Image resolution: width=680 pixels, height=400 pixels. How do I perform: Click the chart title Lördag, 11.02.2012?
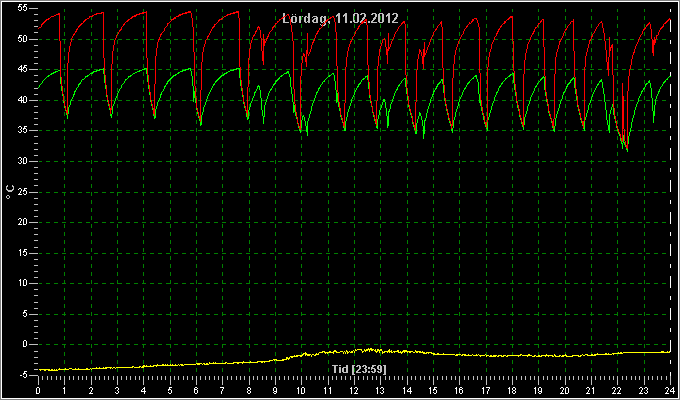[x=340, y=19]
